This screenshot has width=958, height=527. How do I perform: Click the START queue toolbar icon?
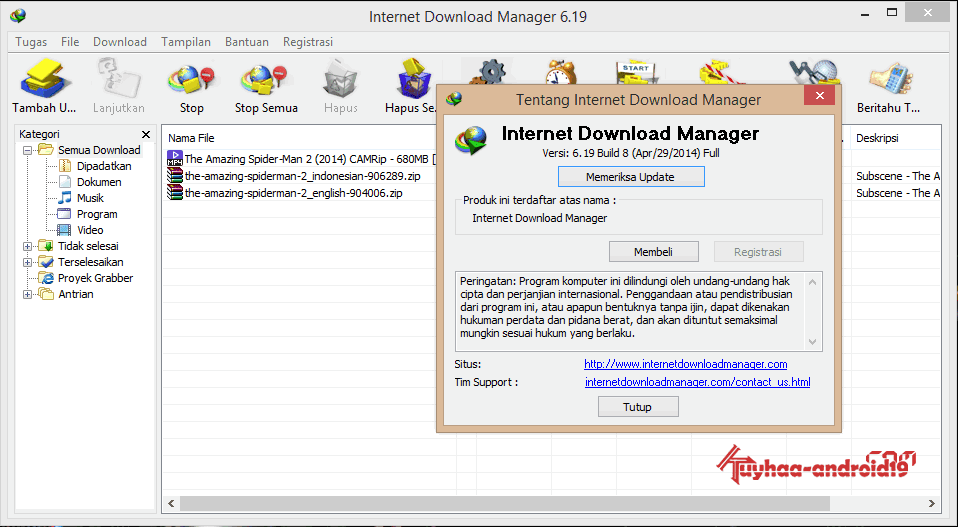click(x=635, y=72)
